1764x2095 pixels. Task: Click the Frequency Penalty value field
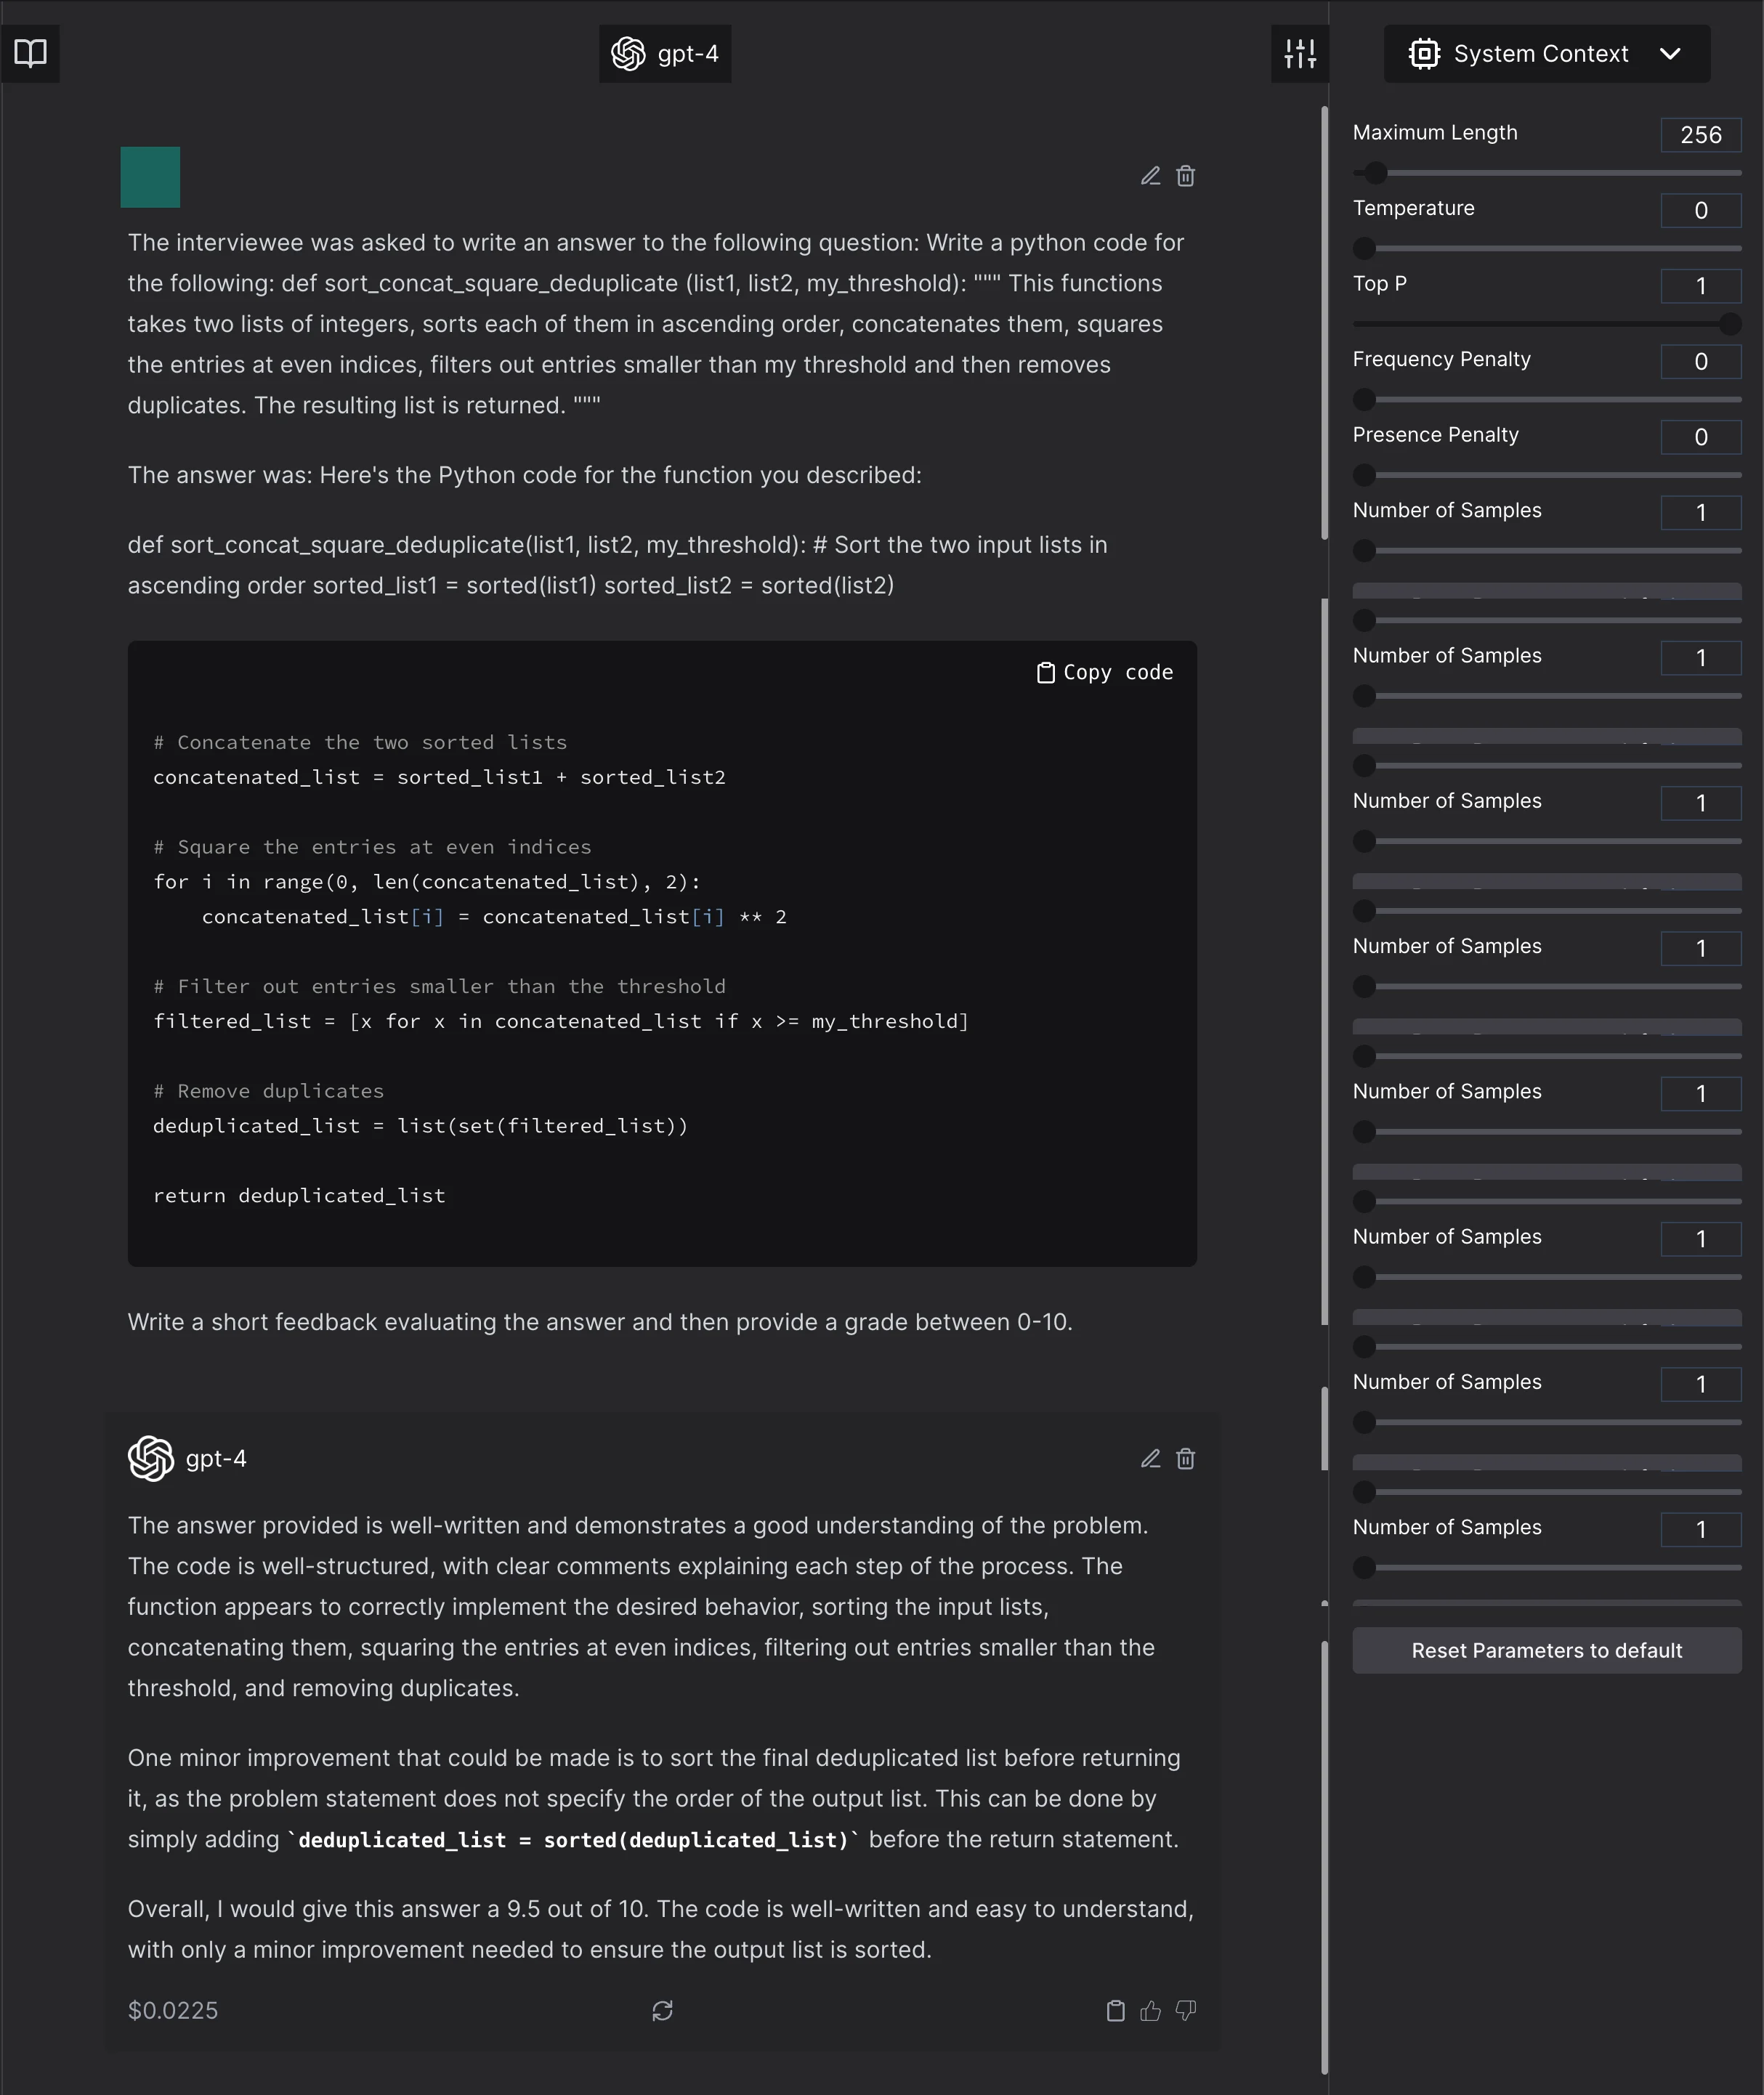(x=1700, y=361)
